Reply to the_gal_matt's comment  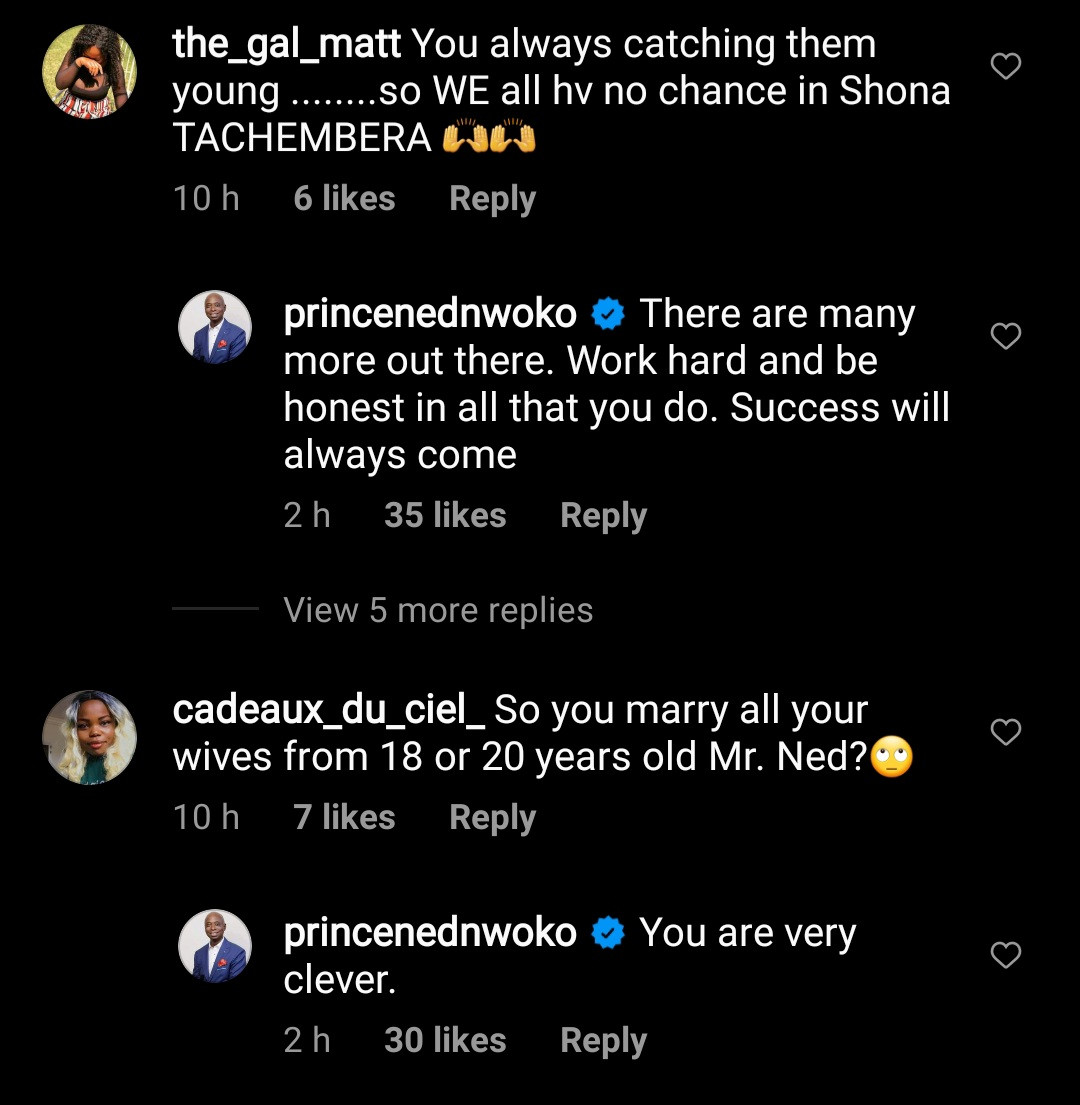pos(492,199)
